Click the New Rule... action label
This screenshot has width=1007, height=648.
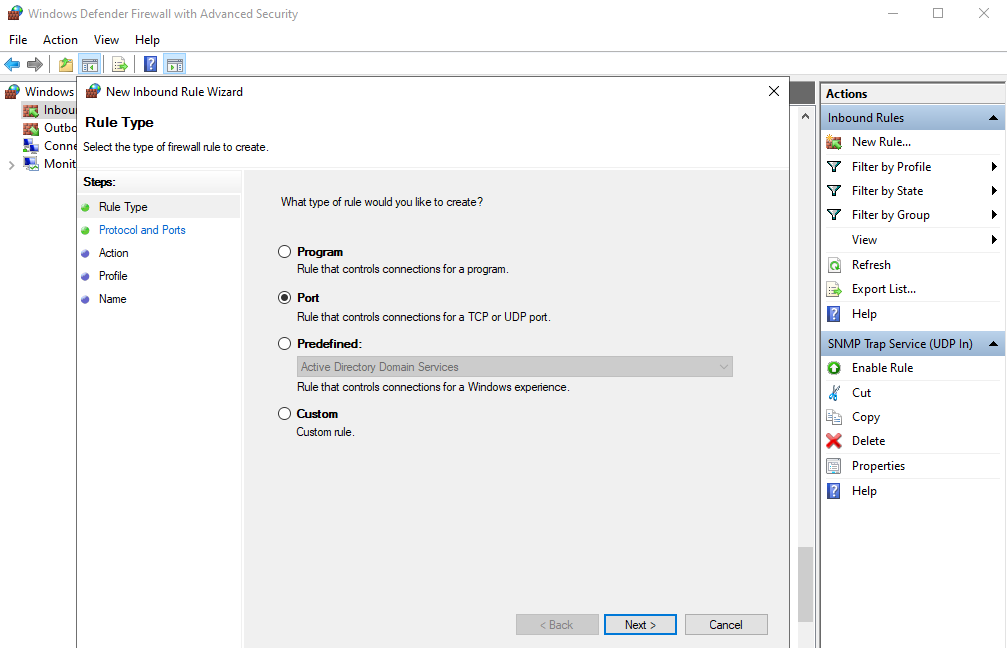[881, 142]
